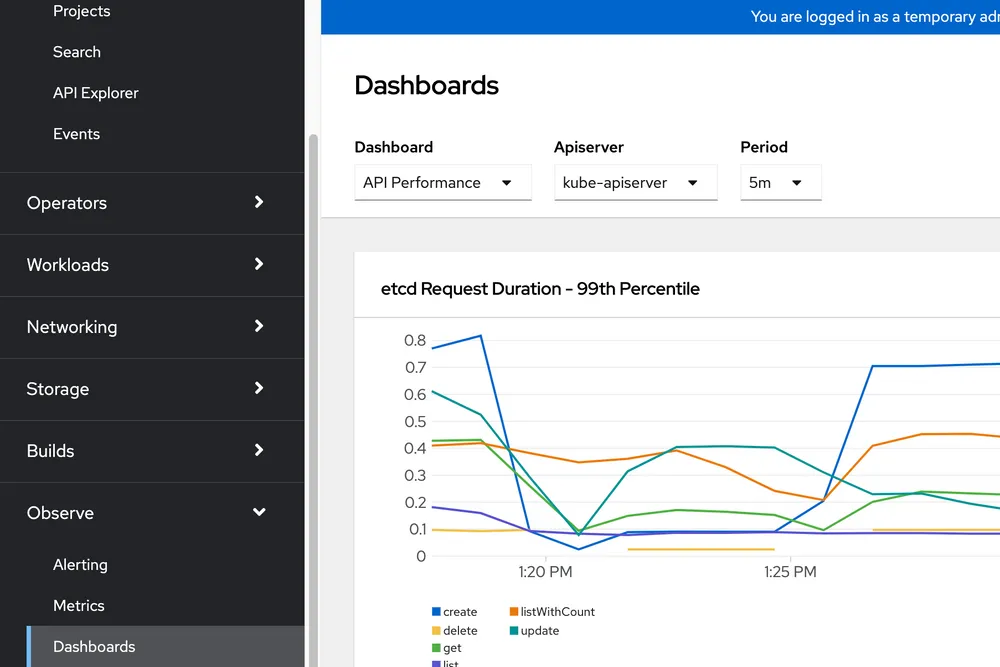Select Dashboards in the Observe sidebar
Screen dimensions: 1000x667
pos(94,646)
